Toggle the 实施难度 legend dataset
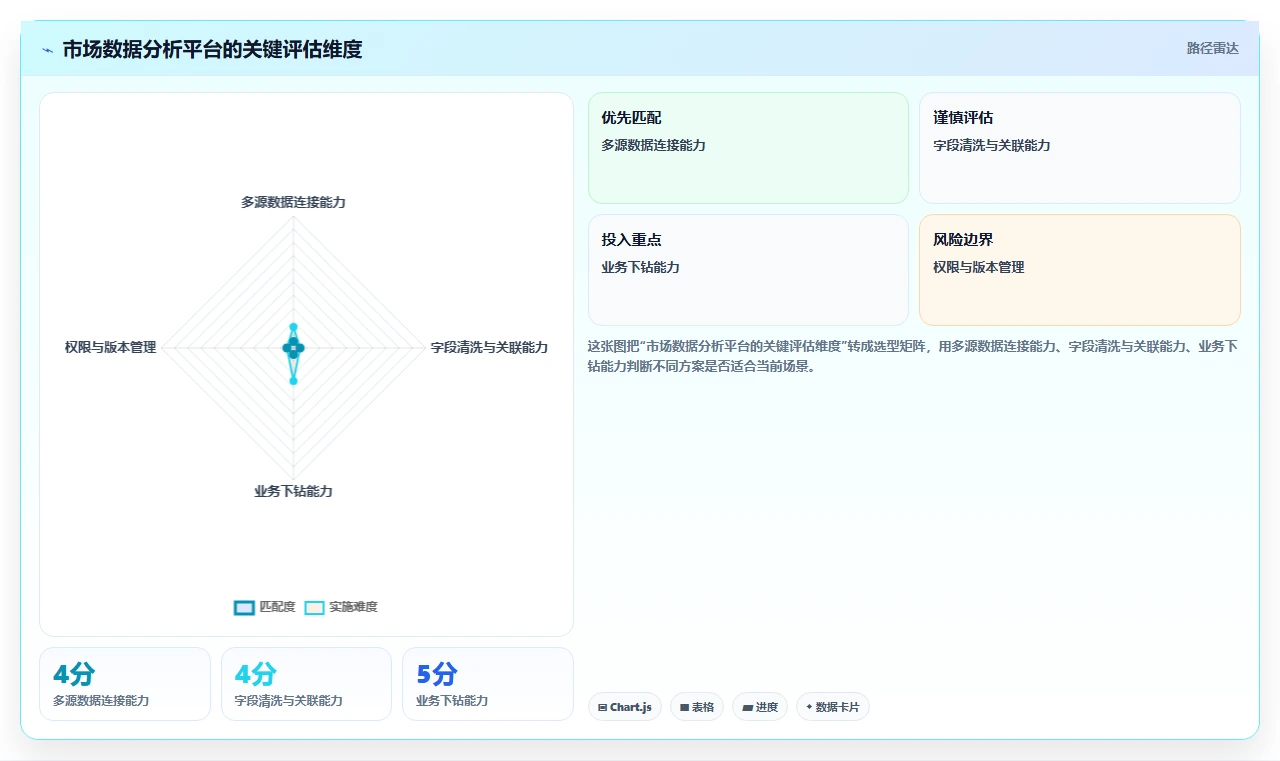This screenshot has height=761, width=1280. pyautogui.click(x=341, y=607)
